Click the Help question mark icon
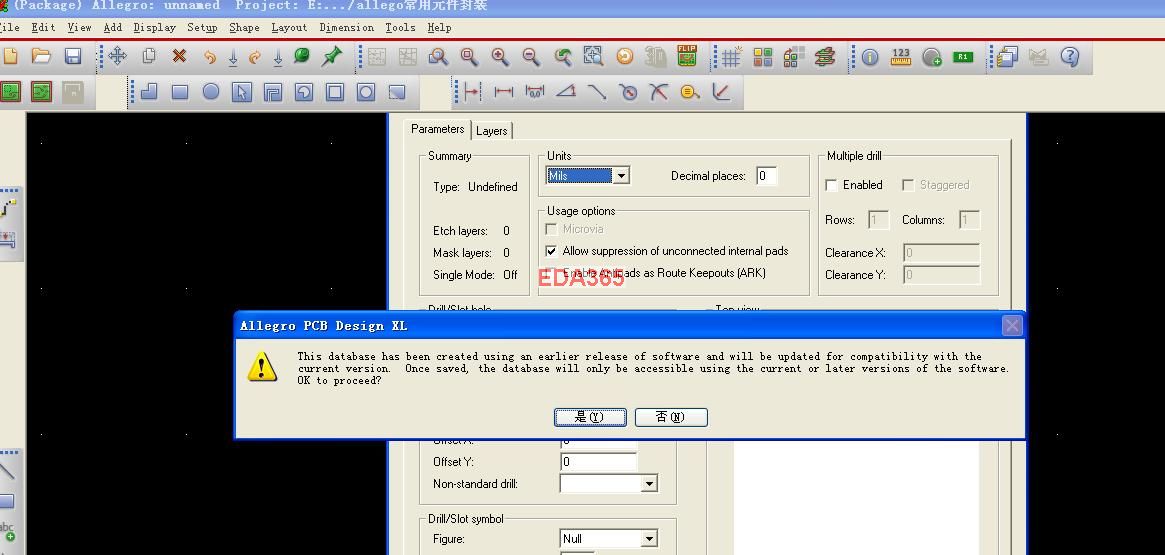The width and height of the screenshot is (1165, 555). (x=1070, y=56)
